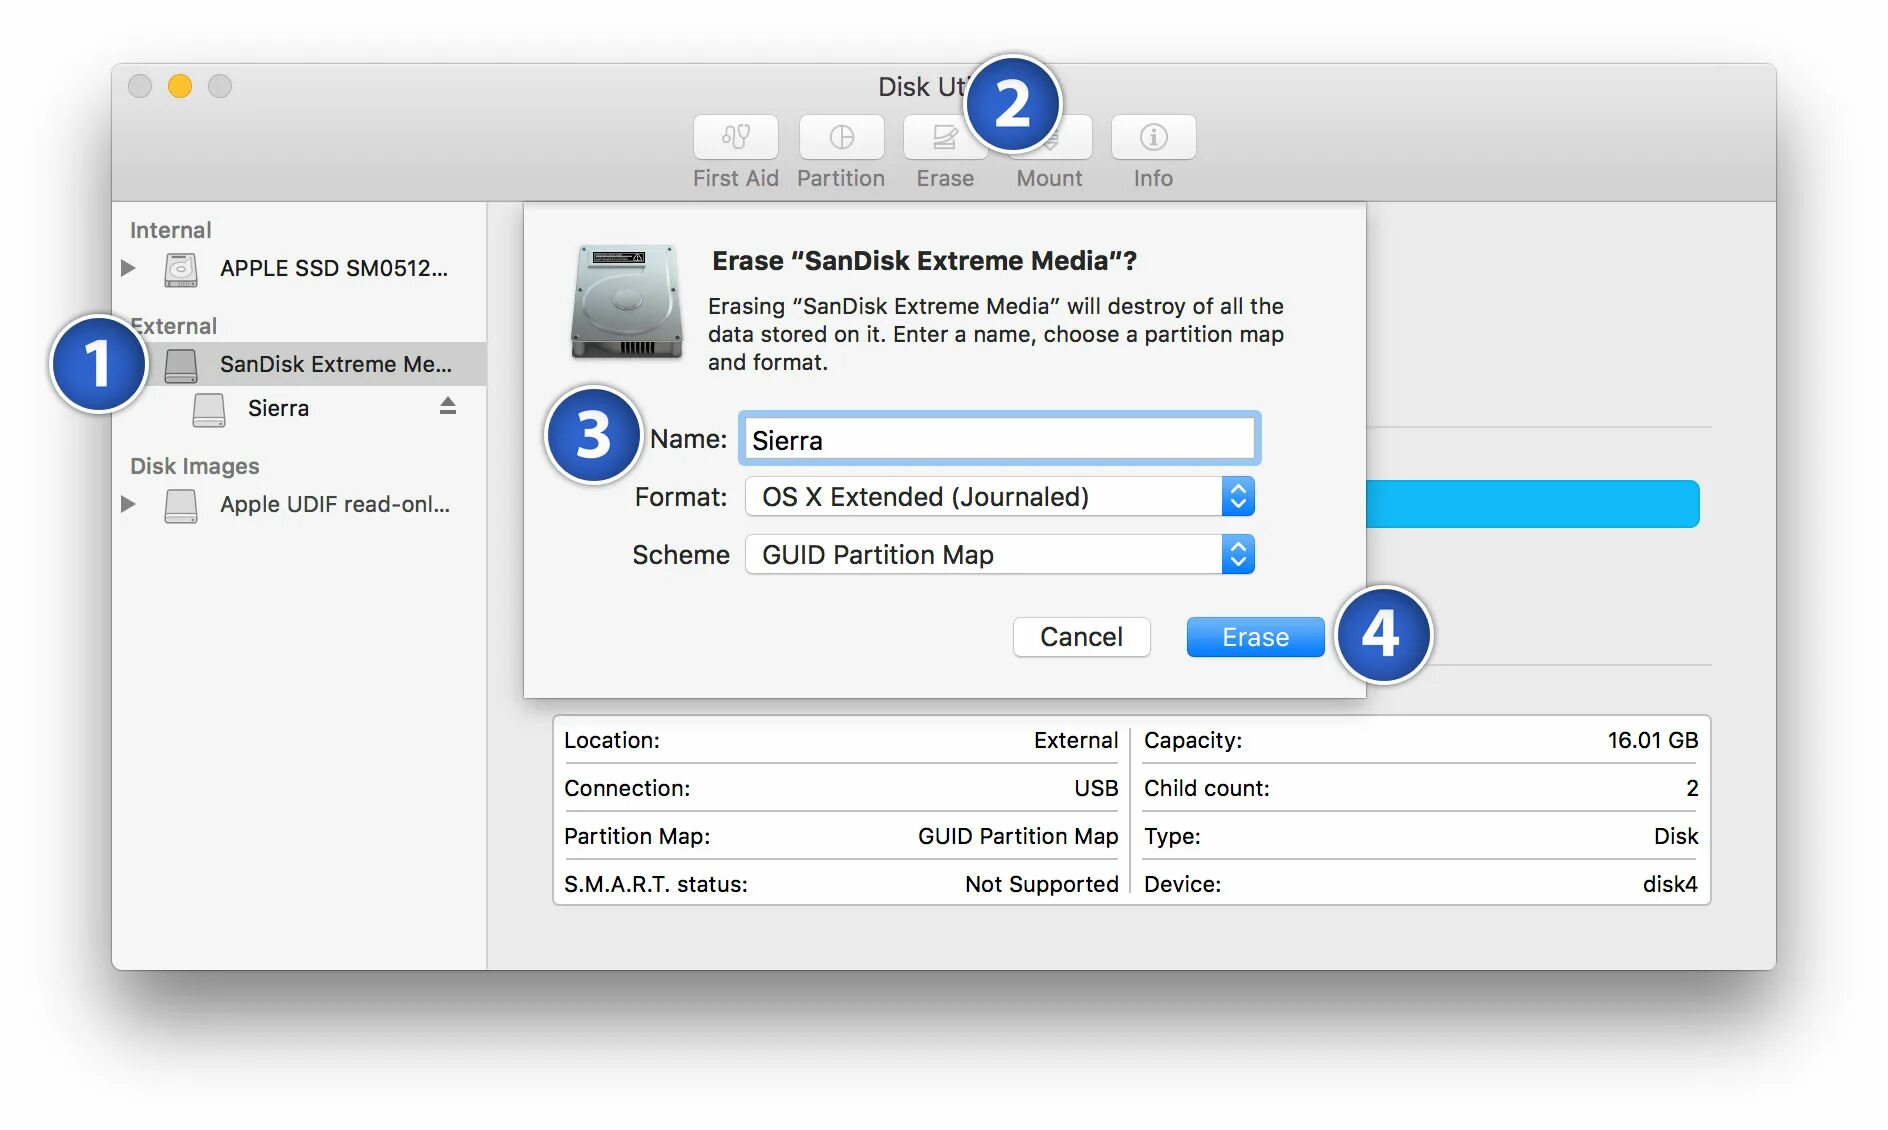Click the 16.01 GB capacity value
1888x1130 pixels.
click(1652, 740)
